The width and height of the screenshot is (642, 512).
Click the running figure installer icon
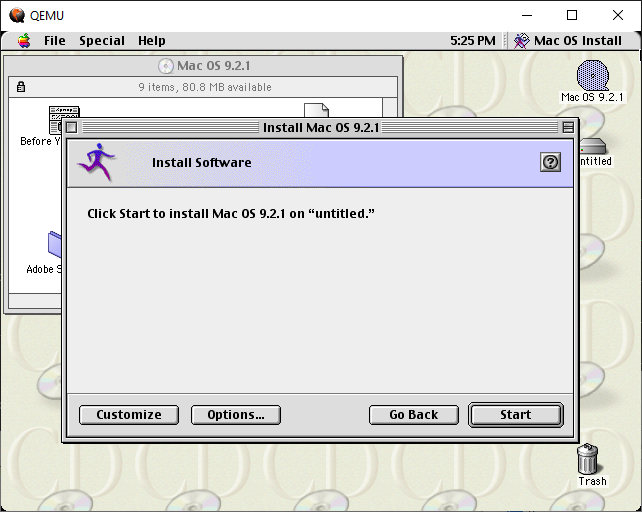click(97, 162)
